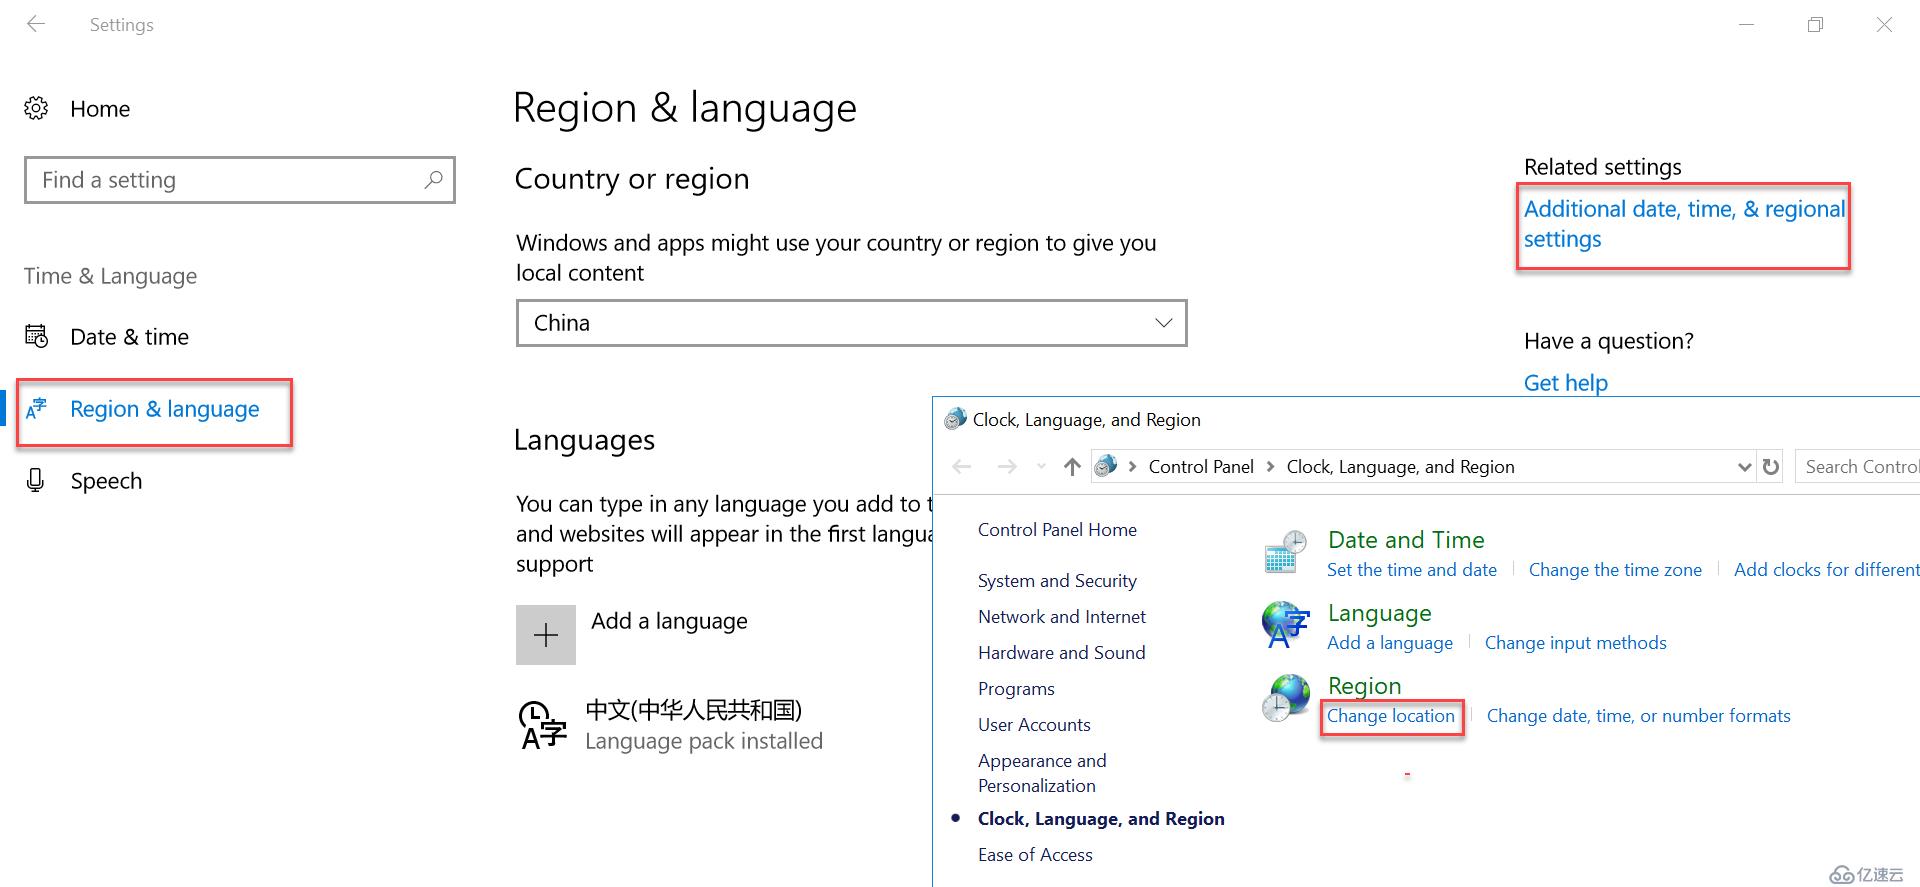Screen dimensions: 1920x887
Task: Open the Language heading in Control Panel
Action: point(1379,613)
